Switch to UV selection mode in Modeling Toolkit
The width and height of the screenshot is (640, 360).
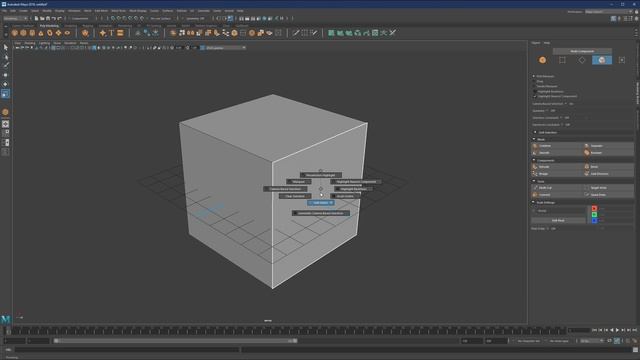coord(622,60)
